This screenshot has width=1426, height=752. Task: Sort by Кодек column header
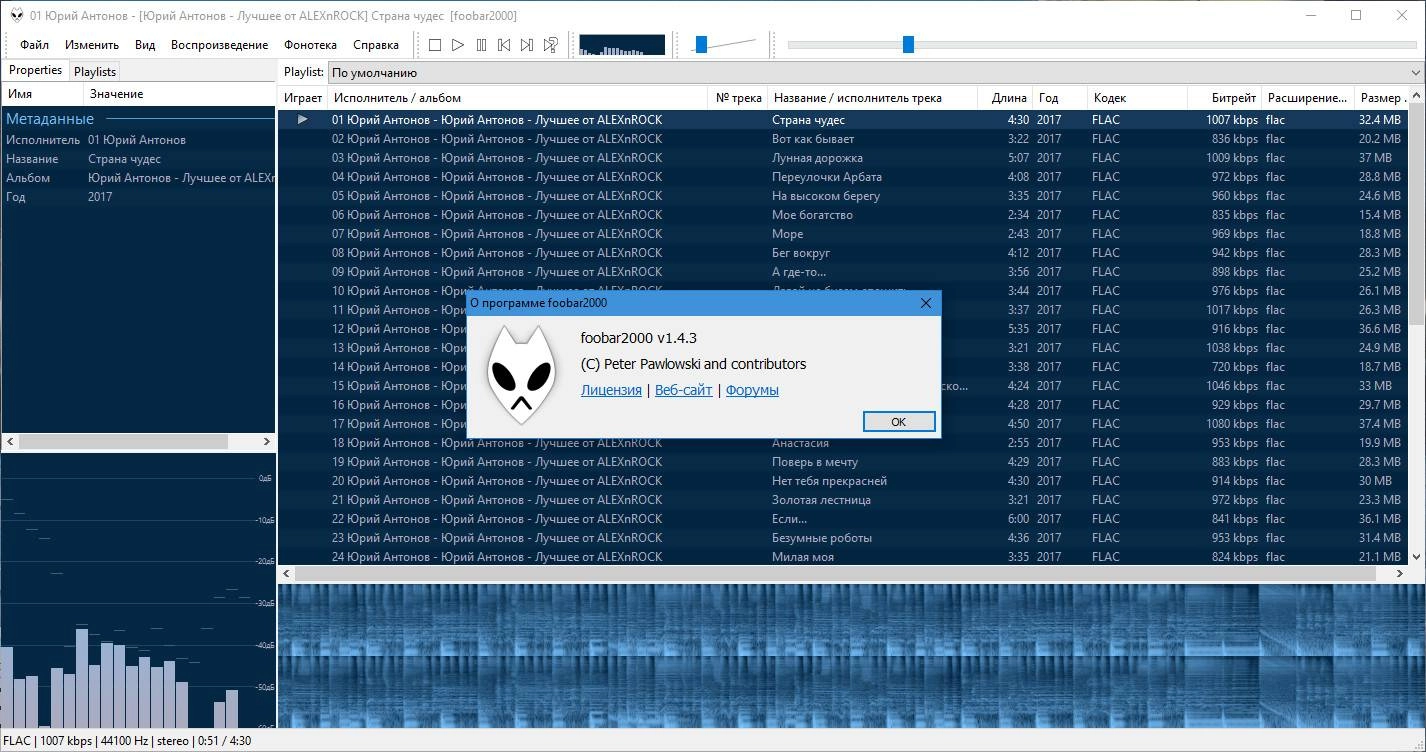pos(1137,97)
